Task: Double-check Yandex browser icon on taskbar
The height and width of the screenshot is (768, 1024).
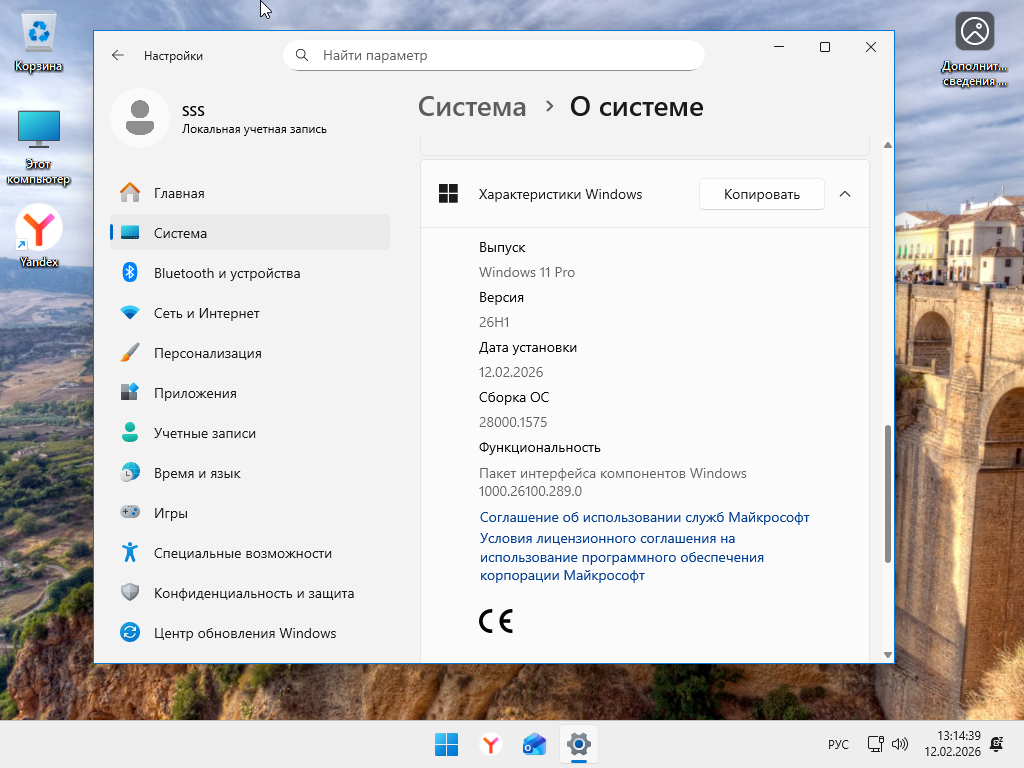Action: (490, 744)
